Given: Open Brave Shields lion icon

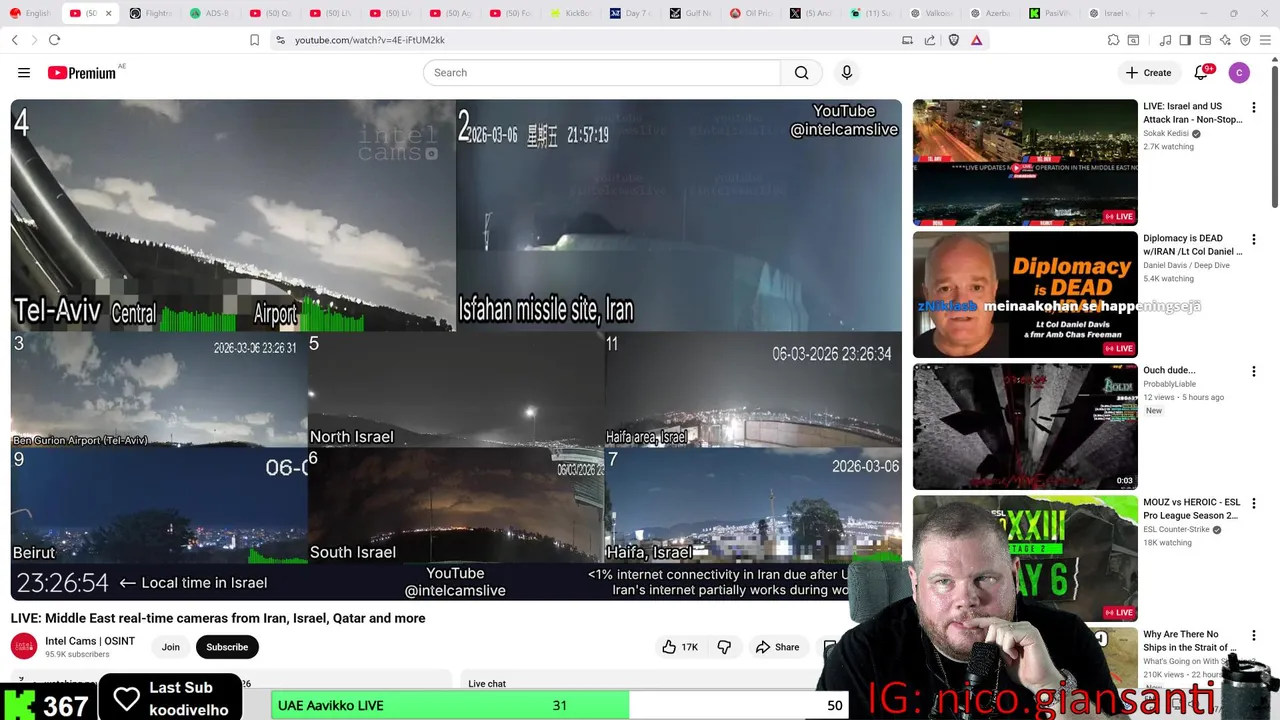Looking at the screenshot, I should [x=954, y=40].
